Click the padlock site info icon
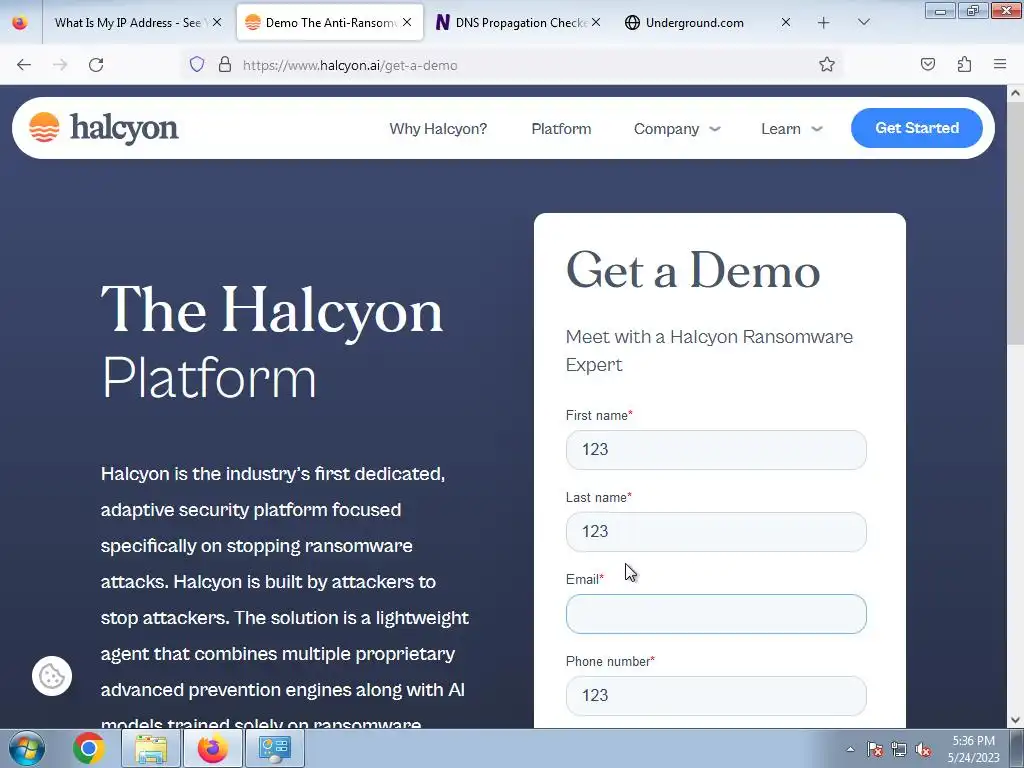Viewport: 1024px width, 768px height. click(x=225, y=64)
